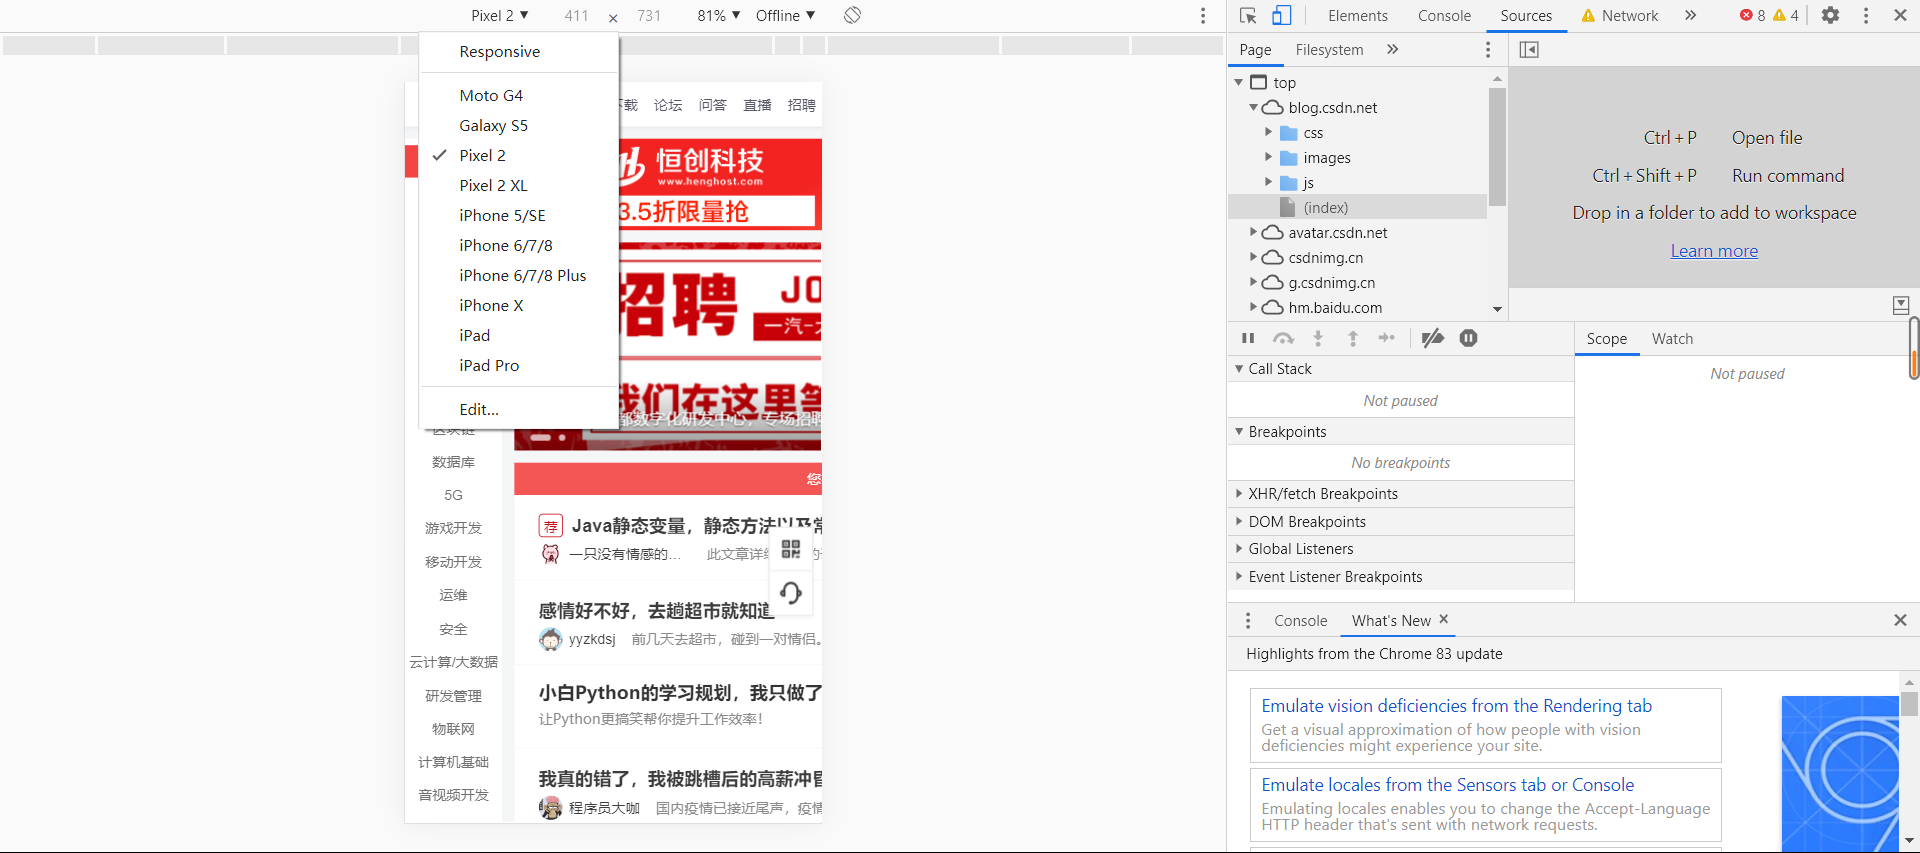Click the viewport height field 731
This screenshot has width=1920, height=853.
click(x=649, y=15)
